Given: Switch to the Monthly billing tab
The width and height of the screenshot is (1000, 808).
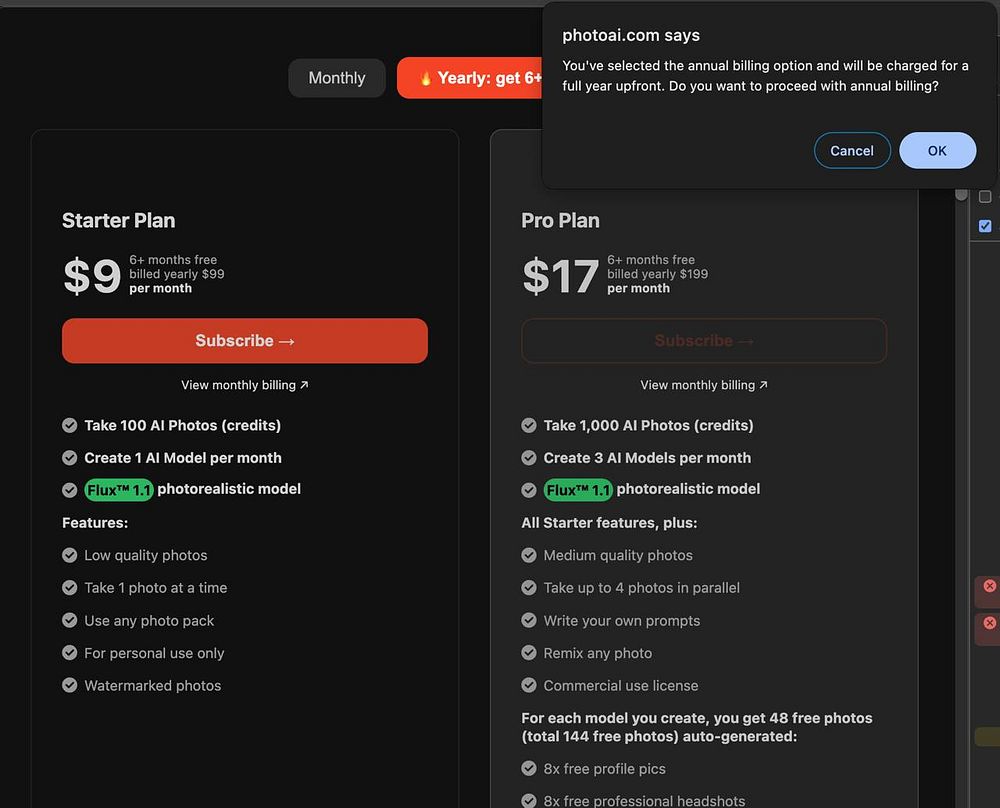Looking at the screenshot, I should click(337, 78).
